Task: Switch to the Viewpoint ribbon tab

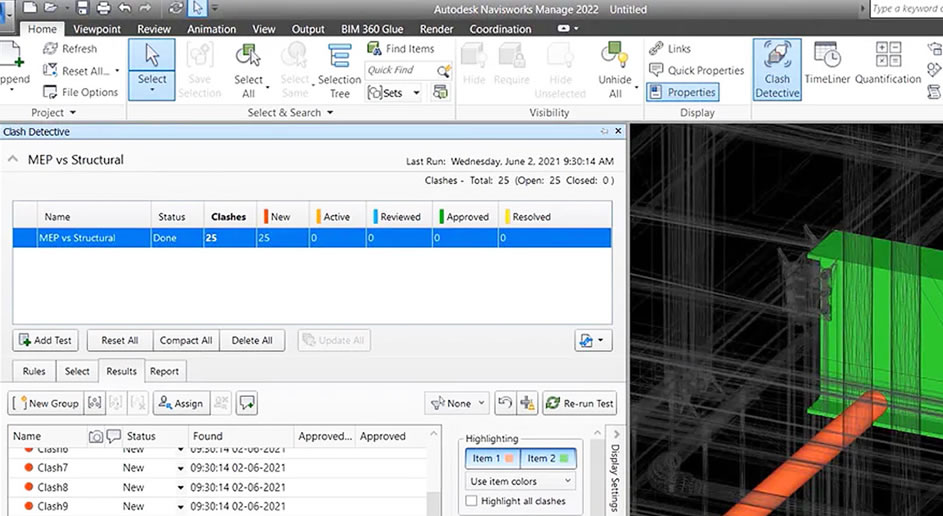Action: pos(96,29)
